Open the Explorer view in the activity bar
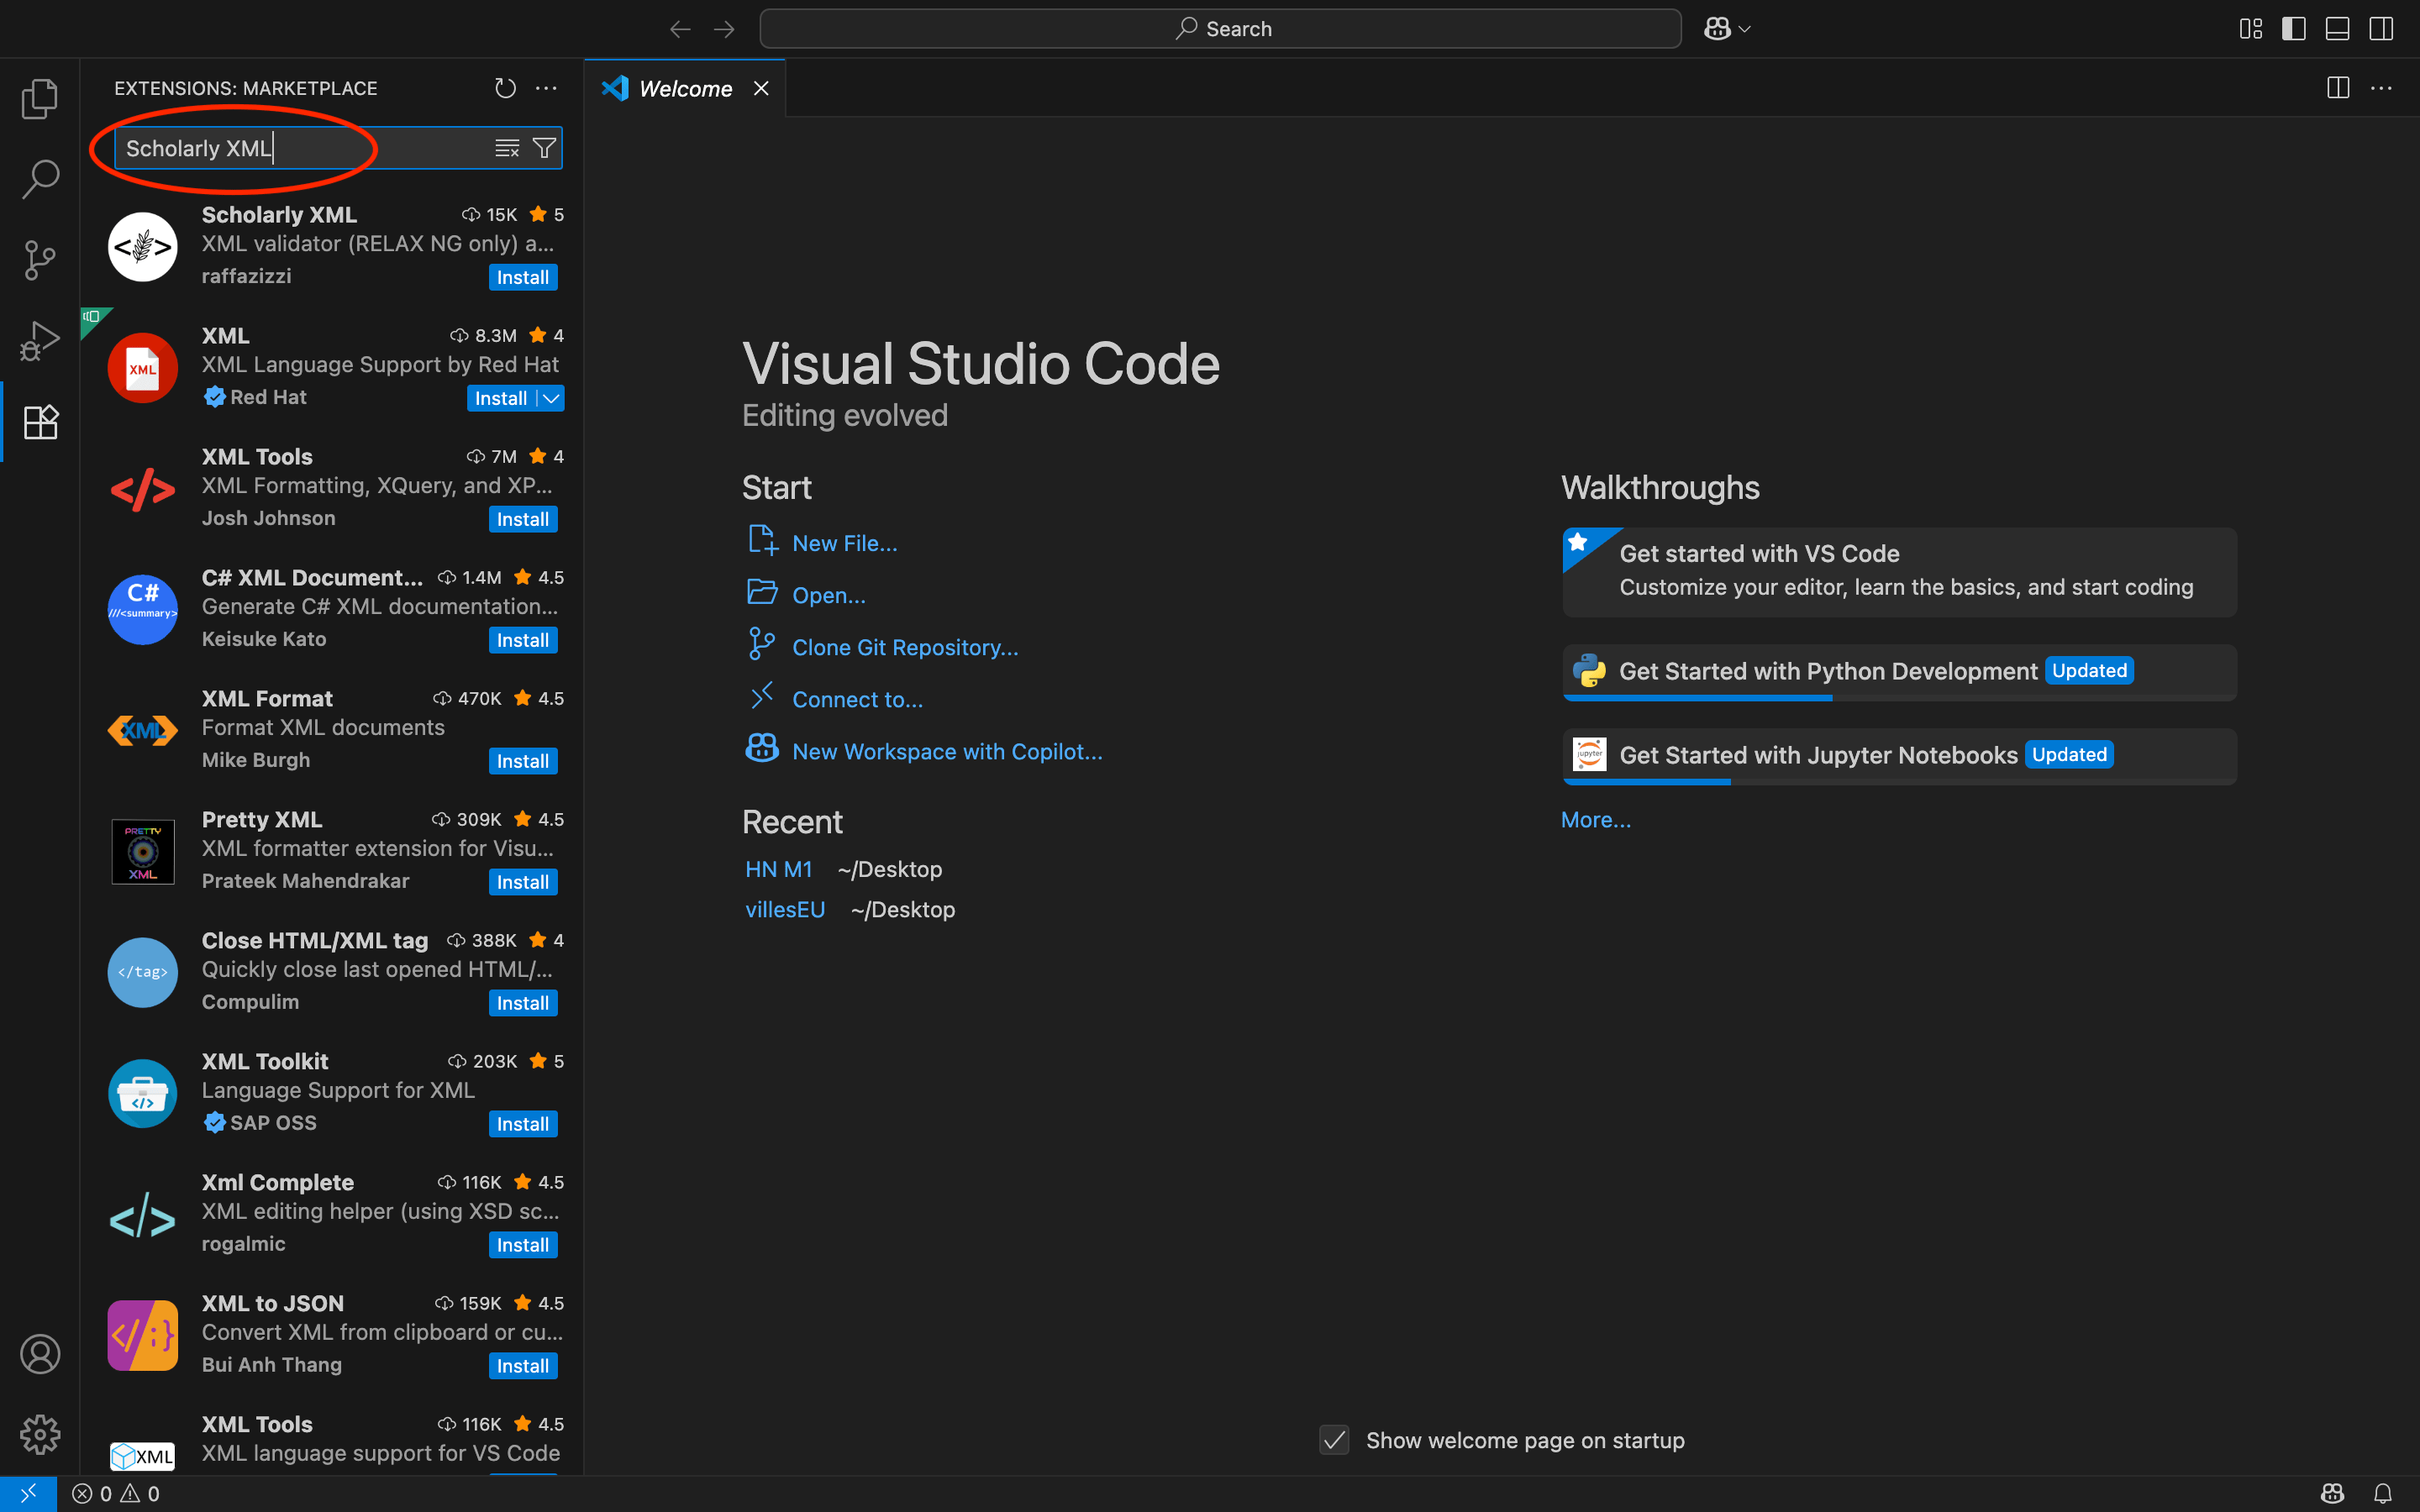2420x1512 pixels. tap(39, 98)
